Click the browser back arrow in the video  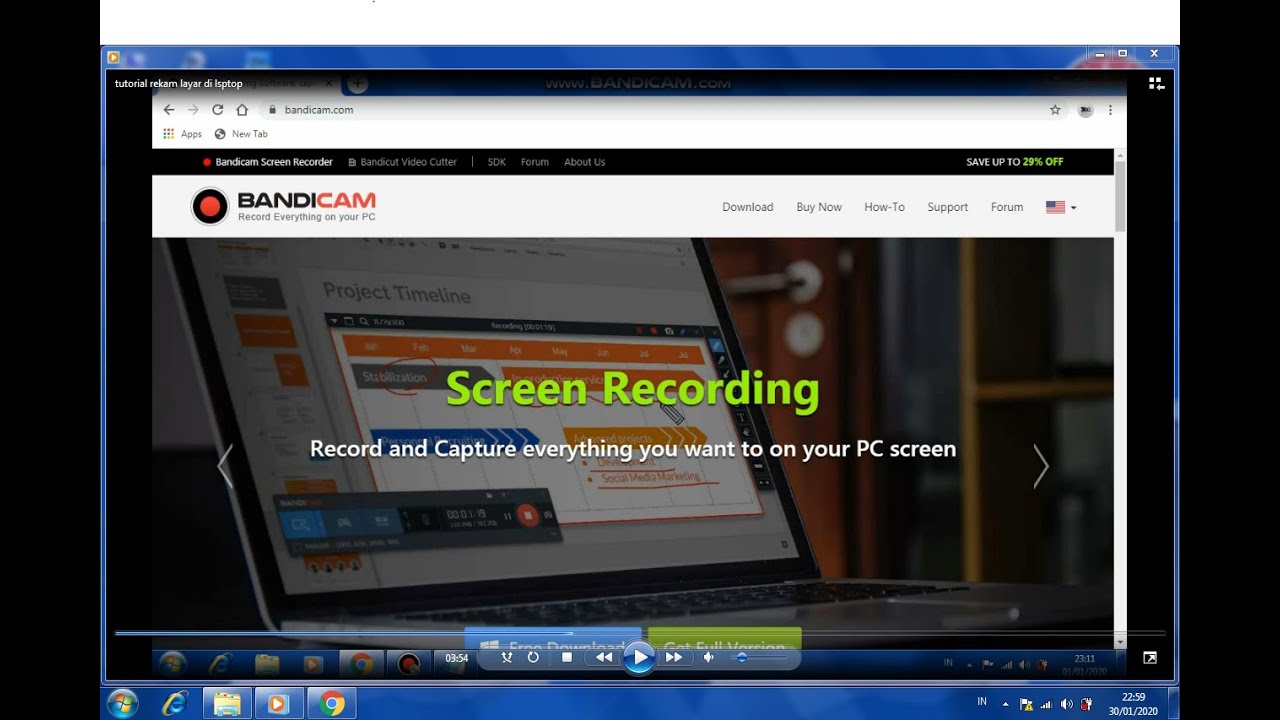[169, 110]
